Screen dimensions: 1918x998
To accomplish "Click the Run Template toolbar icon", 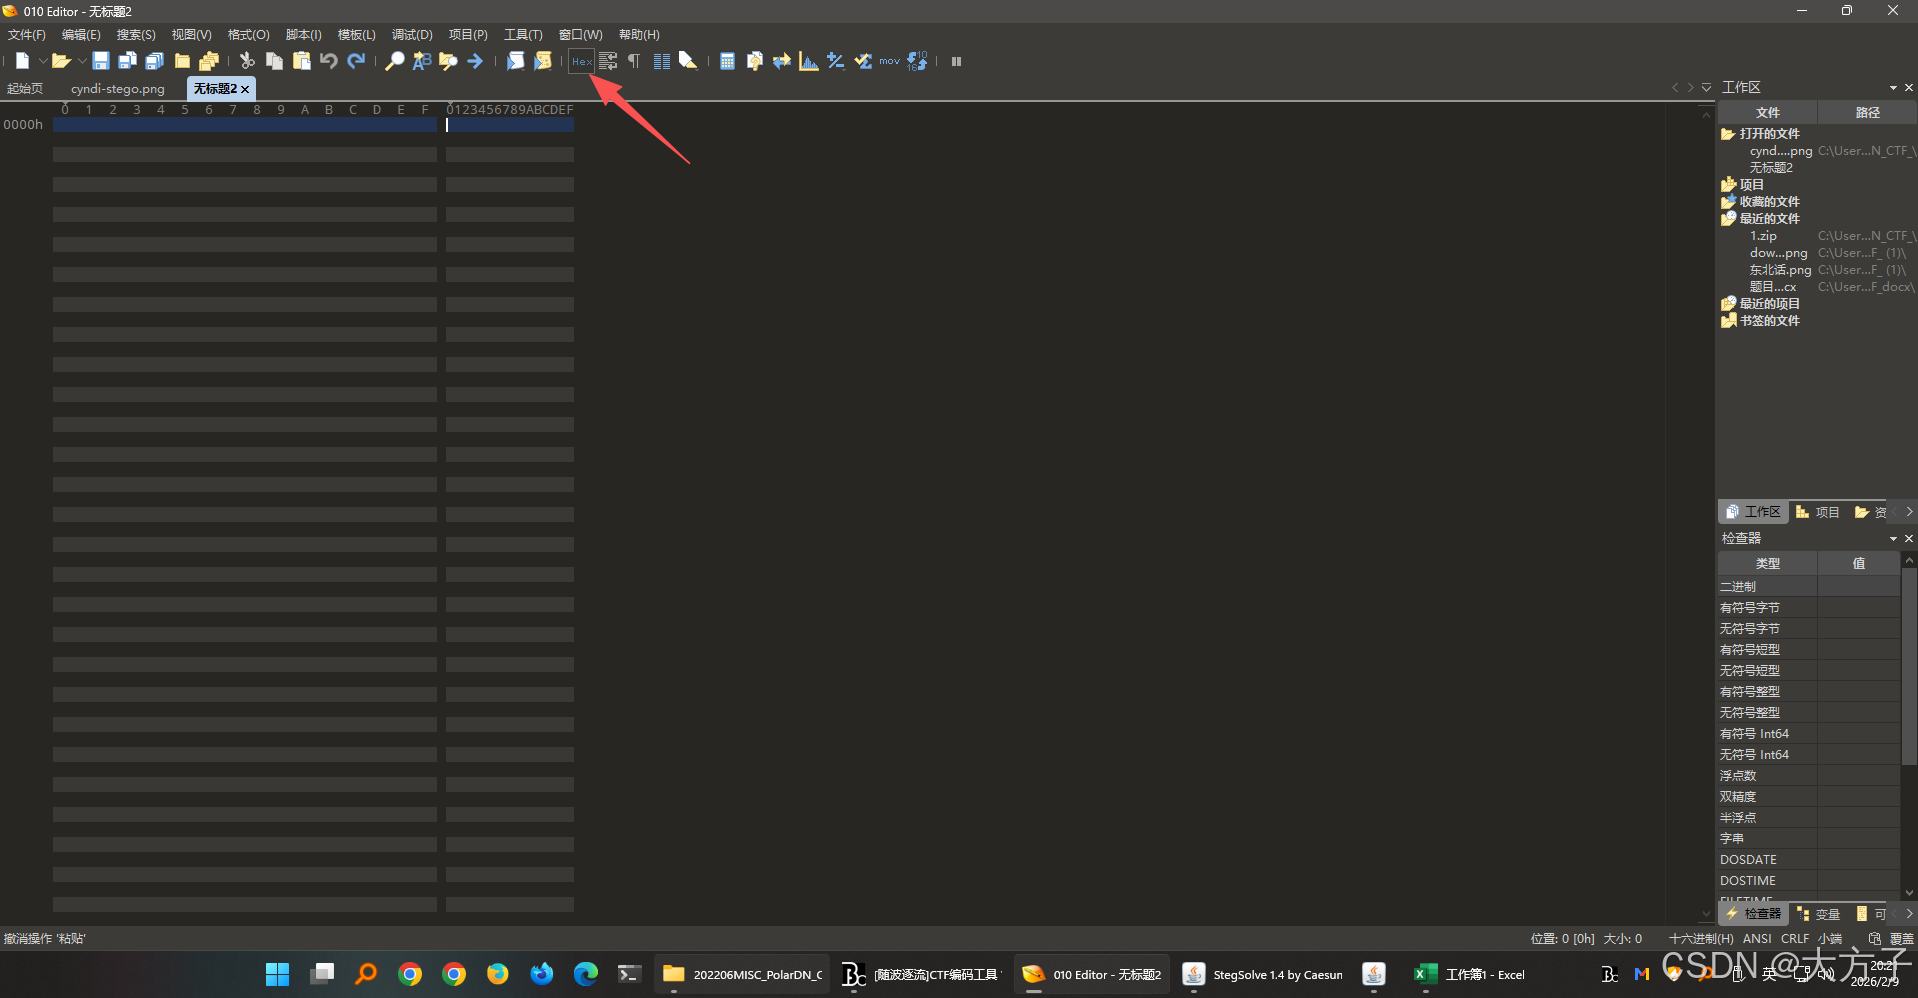I will (x=542, y=61).
